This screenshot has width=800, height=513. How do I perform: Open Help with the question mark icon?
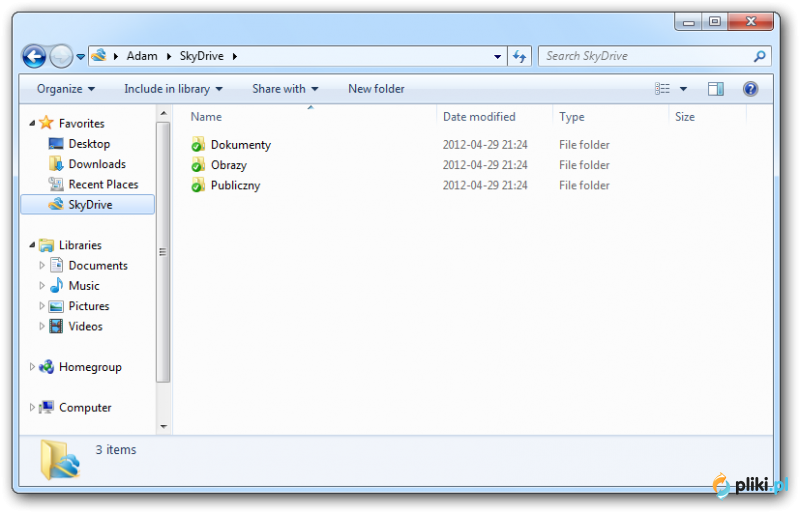point(750,89)
